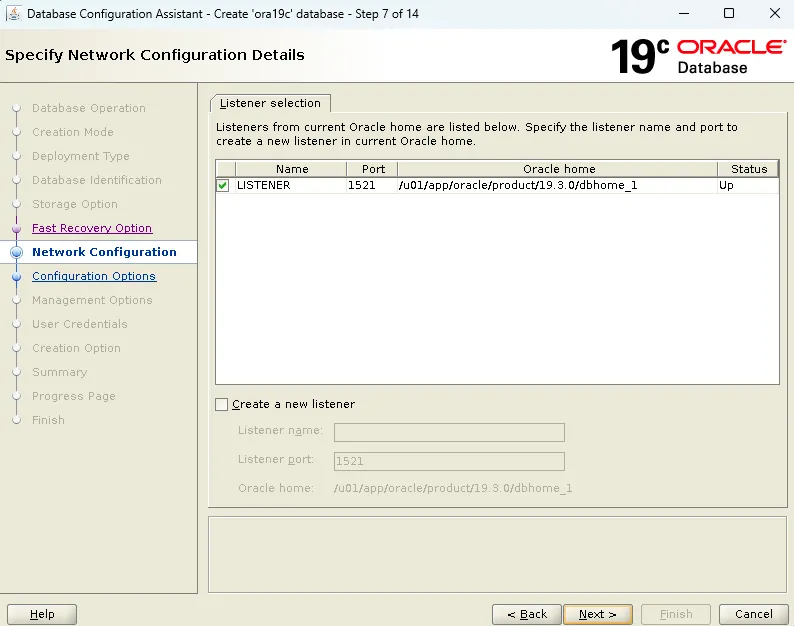
Task: Uncheck the LISTENER row checkbox
Action: tap(222, 185)
